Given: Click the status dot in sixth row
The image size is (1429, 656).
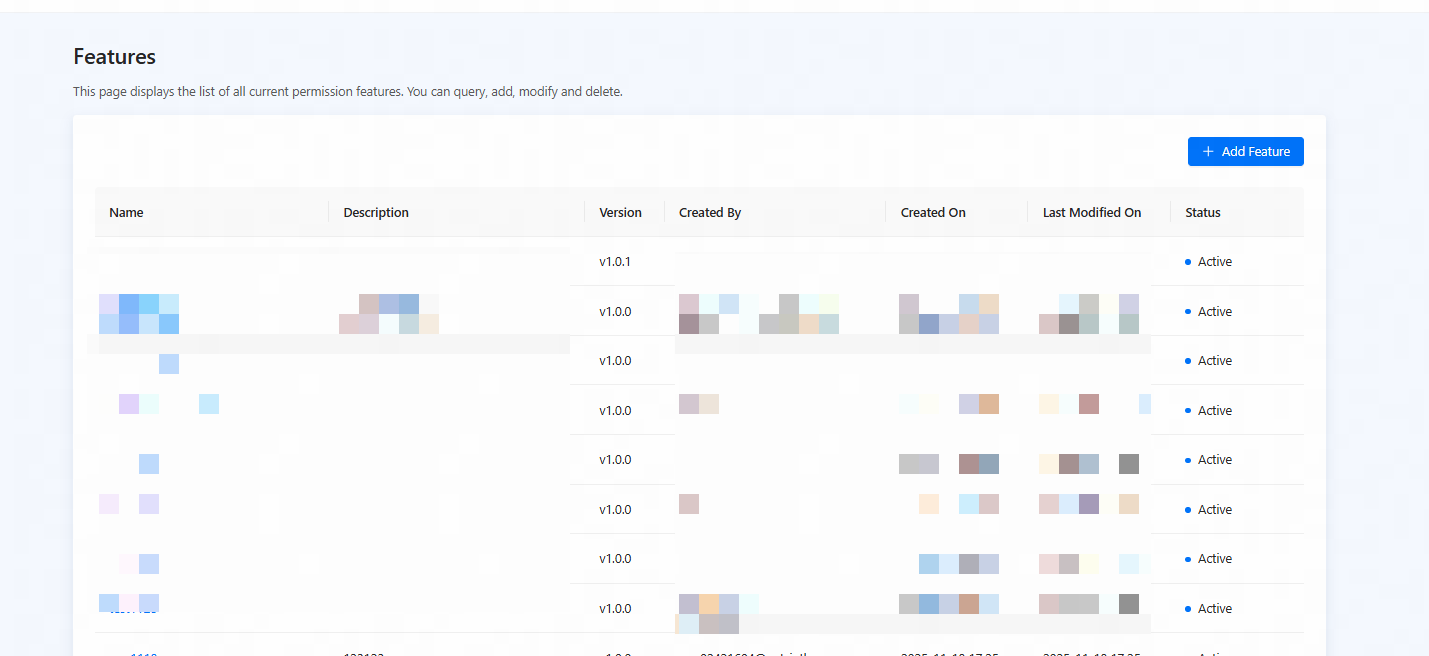Looking at the screenshot, I should 1188,510.
